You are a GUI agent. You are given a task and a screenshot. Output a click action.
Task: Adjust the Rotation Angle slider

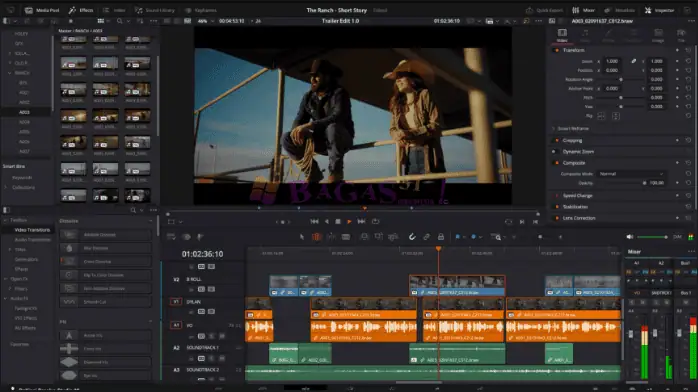[x=621, y=80]
